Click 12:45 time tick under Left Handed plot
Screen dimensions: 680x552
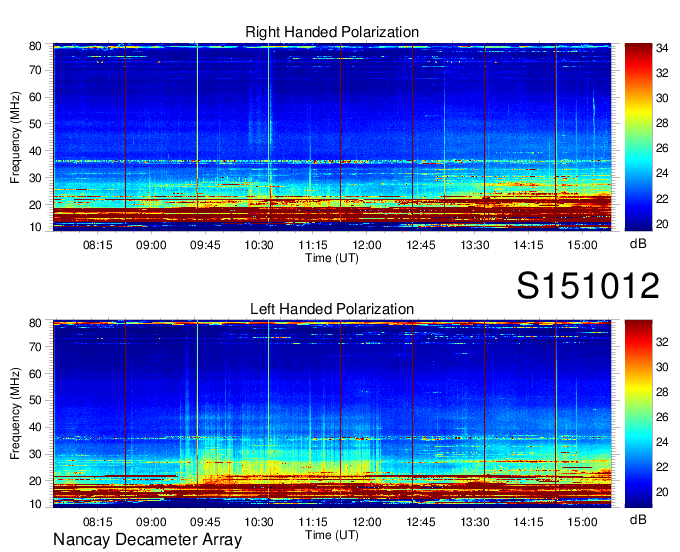tap(421, 522)
